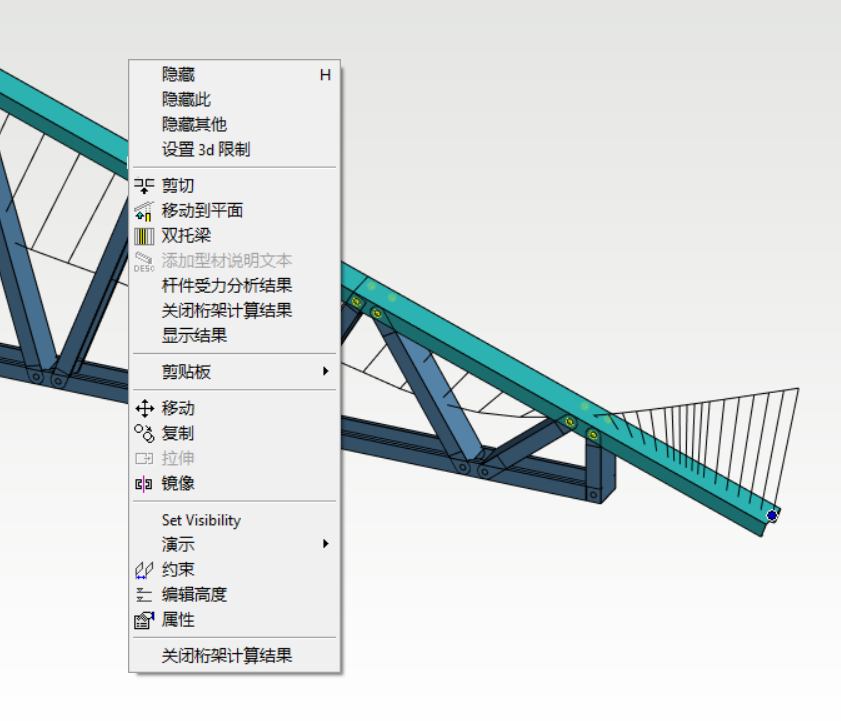Click the 演示 menu label

tap(178, 545)
